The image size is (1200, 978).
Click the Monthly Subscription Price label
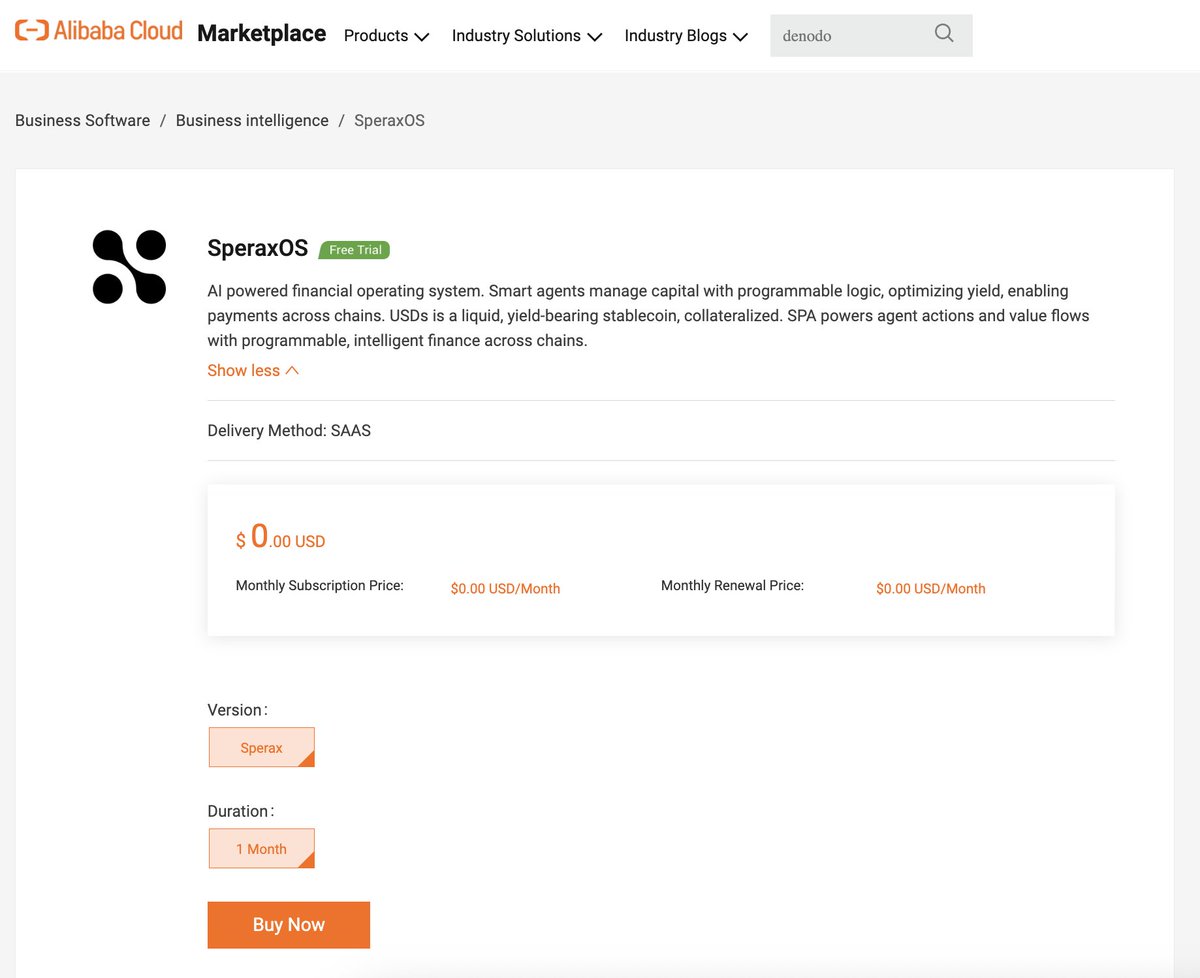tap(320, 586)
